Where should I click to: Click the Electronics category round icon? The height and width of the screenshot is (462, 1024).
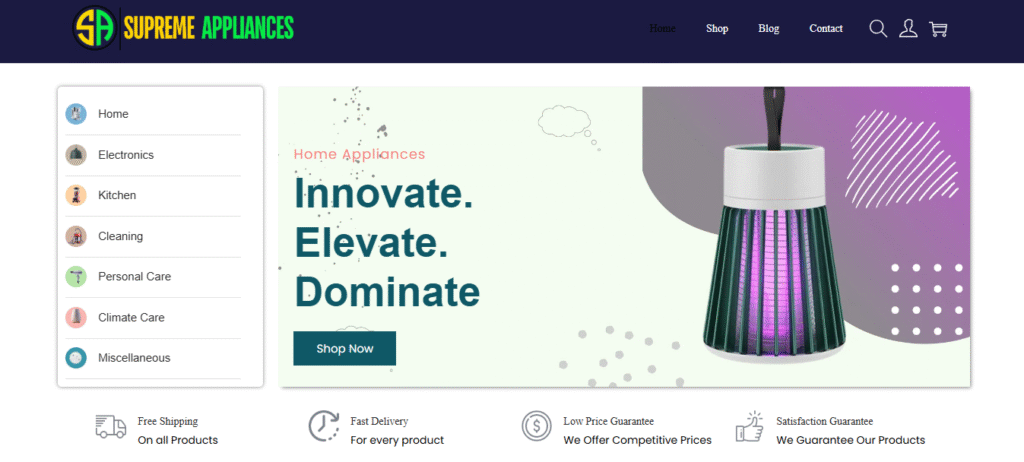pyautogui.click(x=76, y=155)
